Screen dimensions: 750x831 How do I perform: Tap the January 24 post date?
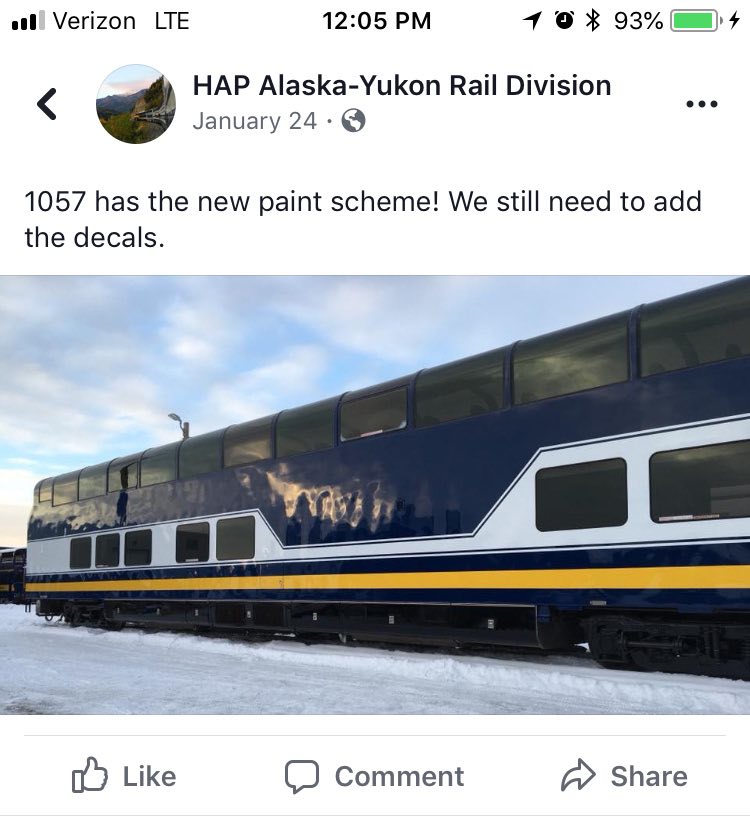point(254,121)
